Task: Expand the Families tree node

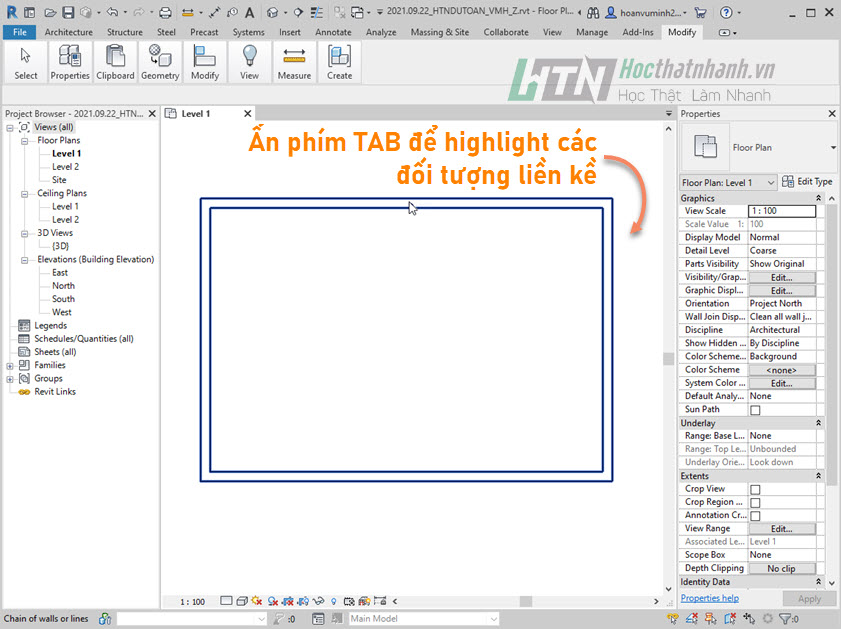Action: tap(10, 366)
